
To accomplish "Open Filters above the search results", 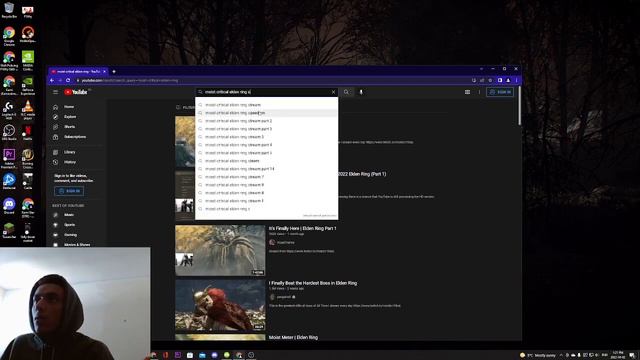I will [185, 107].
